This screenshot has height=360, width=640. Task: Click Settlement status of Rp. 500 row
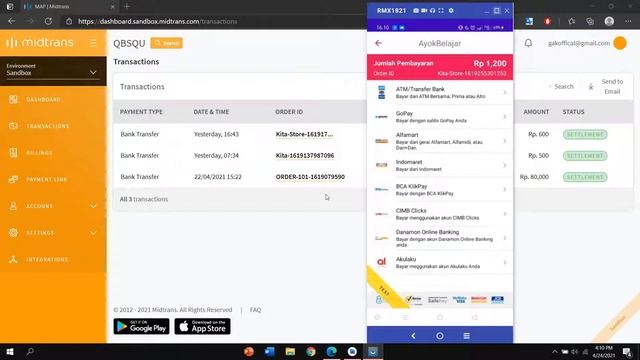point(585,156)
